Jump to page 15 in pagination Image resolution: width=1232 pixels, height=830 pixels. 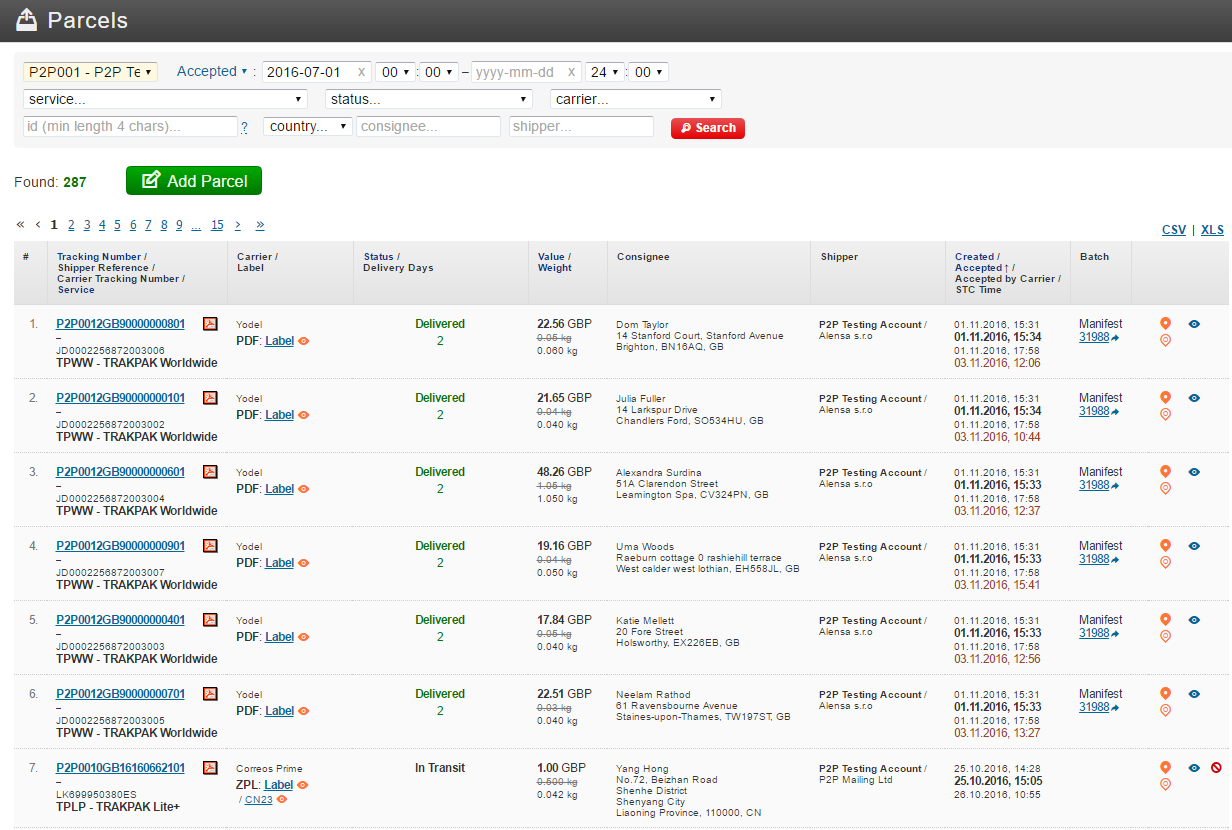pos(217,225)
